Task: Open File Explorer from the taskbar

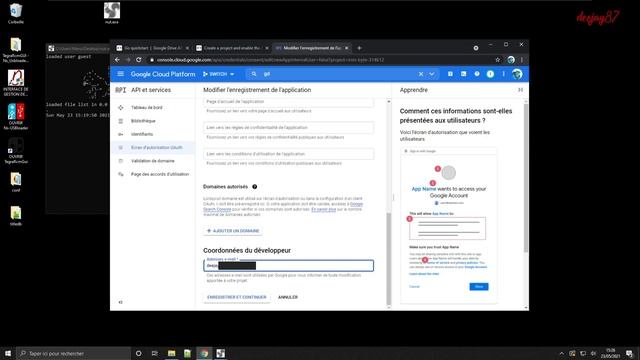Action: (171, 353)
